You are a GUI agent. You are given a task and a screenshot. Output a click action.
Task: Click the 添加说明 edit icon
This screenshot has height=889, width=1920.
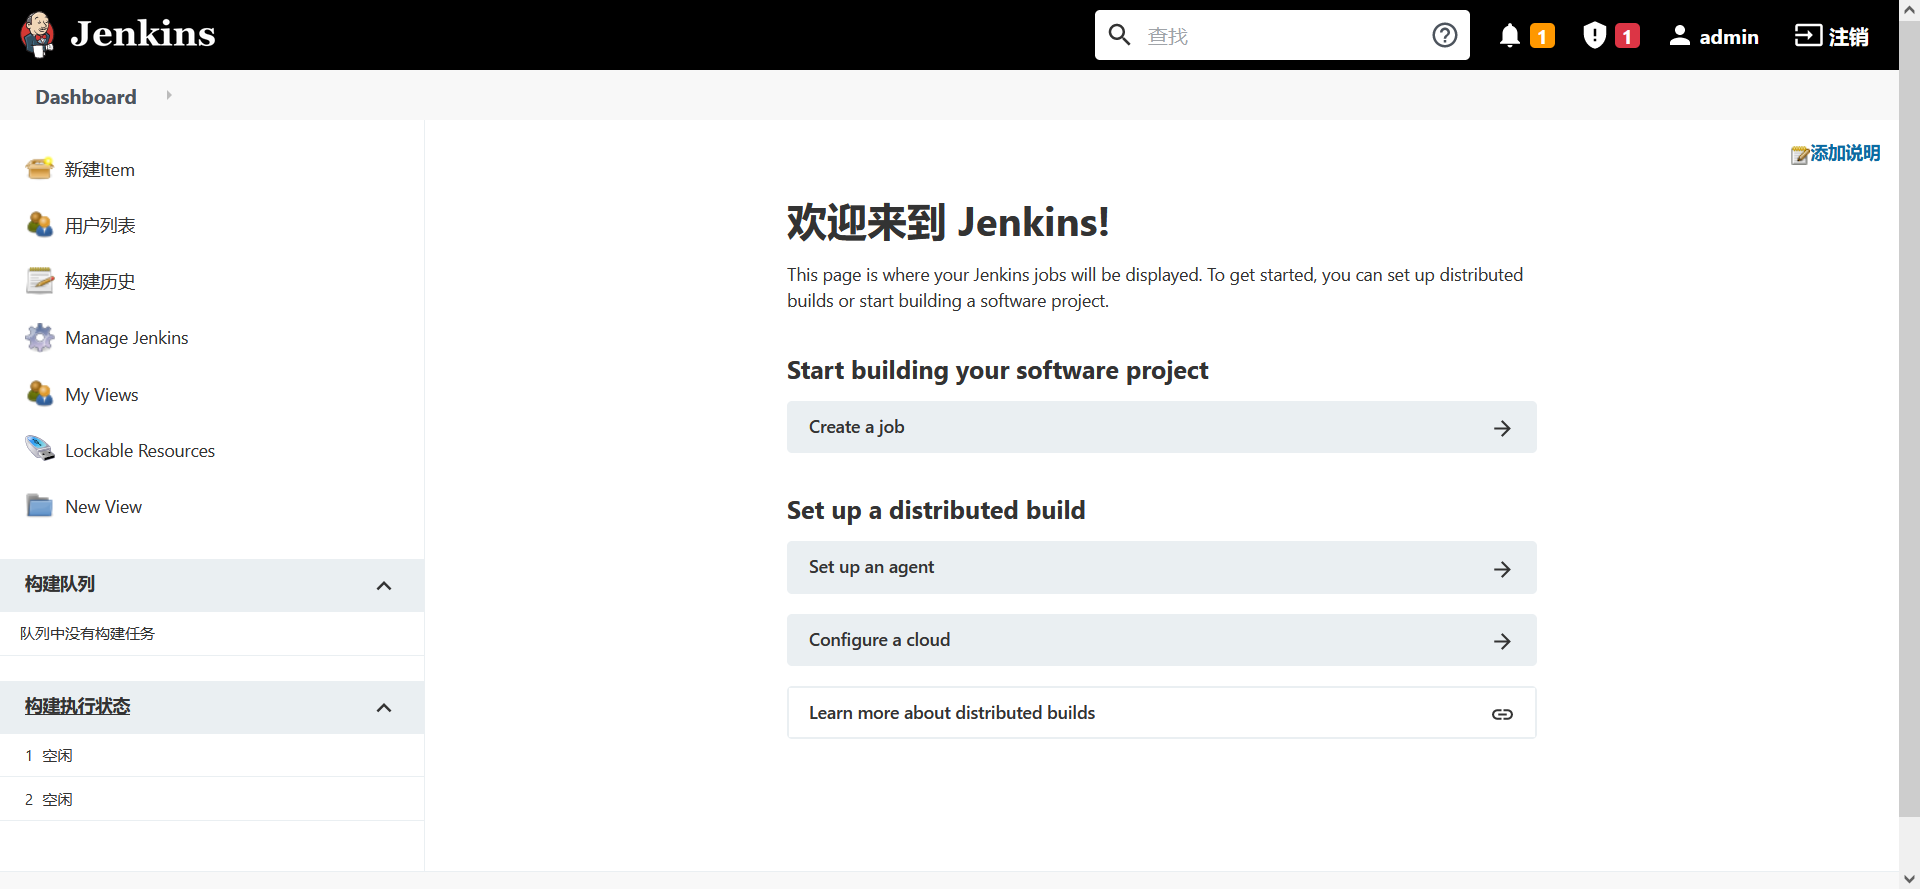(1800, 155)
